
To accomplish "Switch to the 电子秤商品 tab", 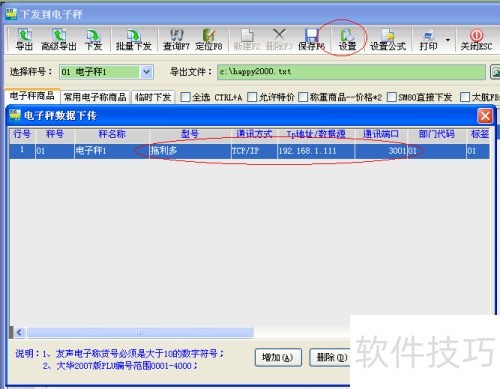I will pos(32,96).
